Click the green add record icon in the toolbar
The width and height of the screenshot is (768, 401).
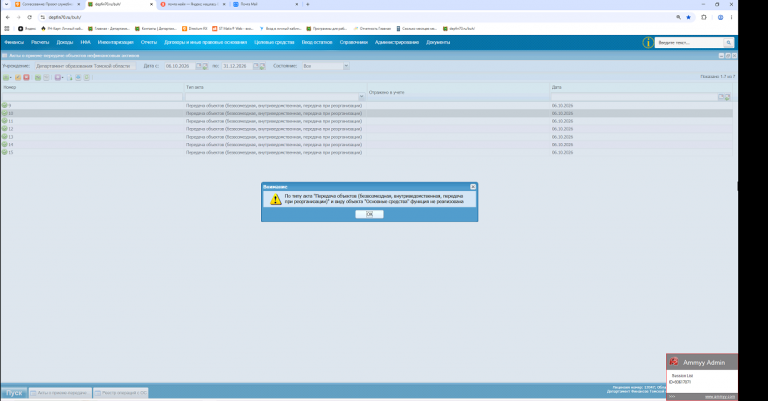point(6,77)
